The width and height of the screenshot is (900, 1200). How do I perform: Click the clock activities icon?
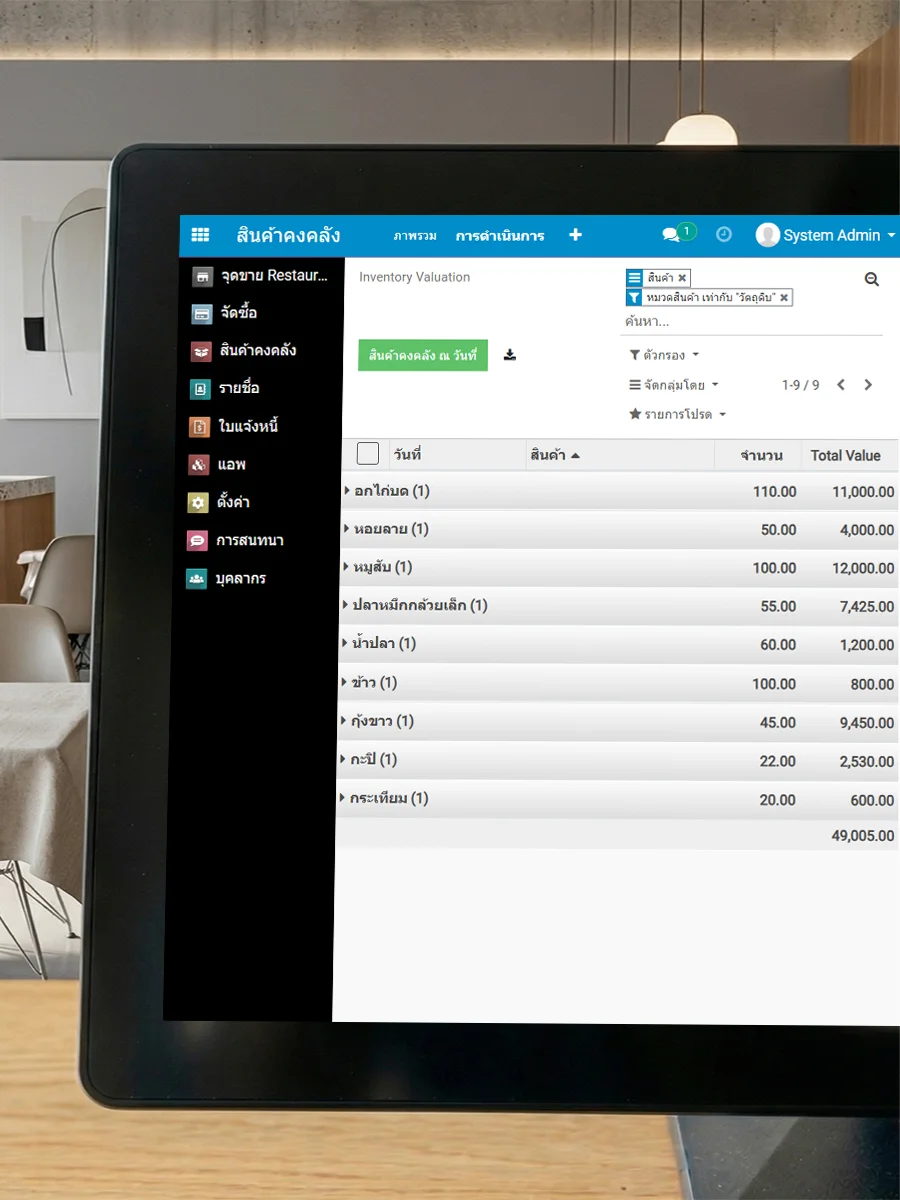724,235
